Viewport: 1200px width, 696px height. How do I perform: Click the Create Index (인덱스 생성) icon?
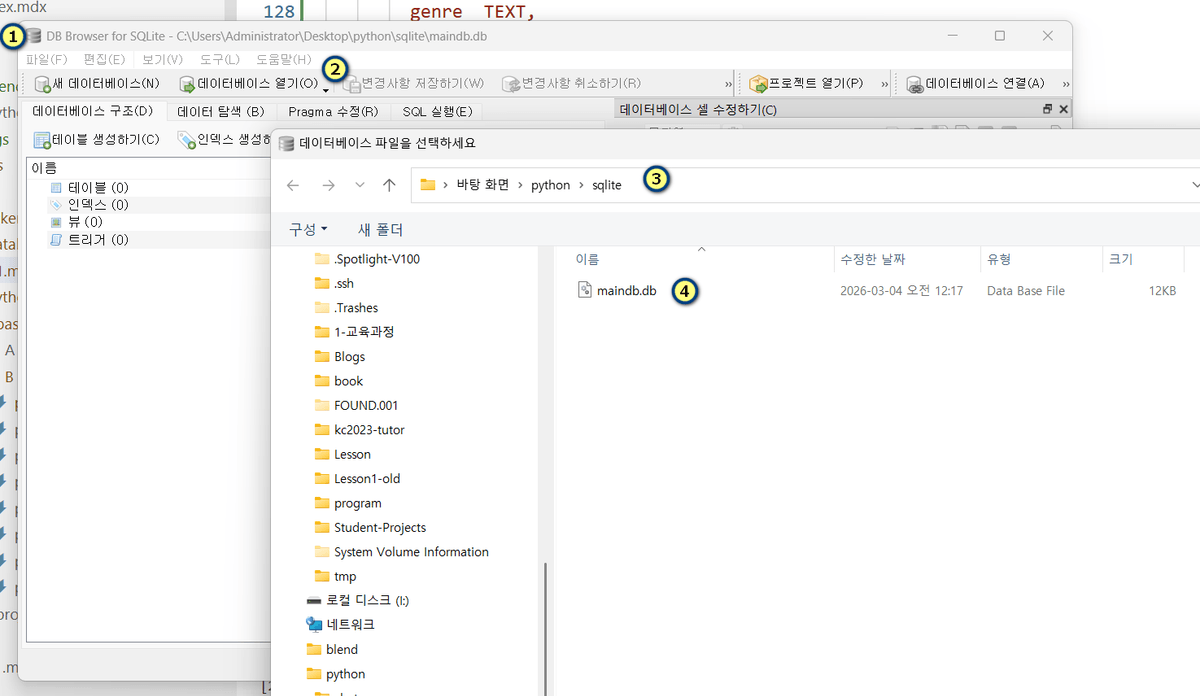point(187,140)
